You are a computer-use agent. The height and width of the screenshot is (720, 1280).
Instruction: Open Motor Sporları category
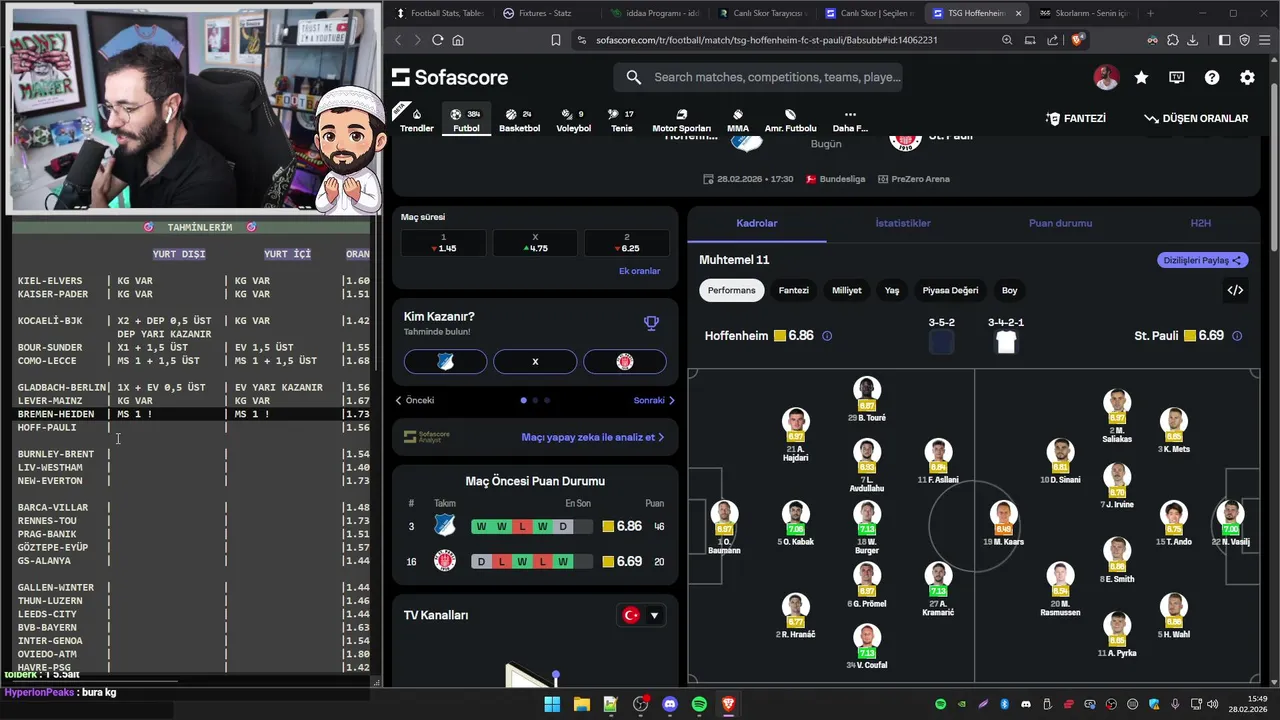coord(682,120)
